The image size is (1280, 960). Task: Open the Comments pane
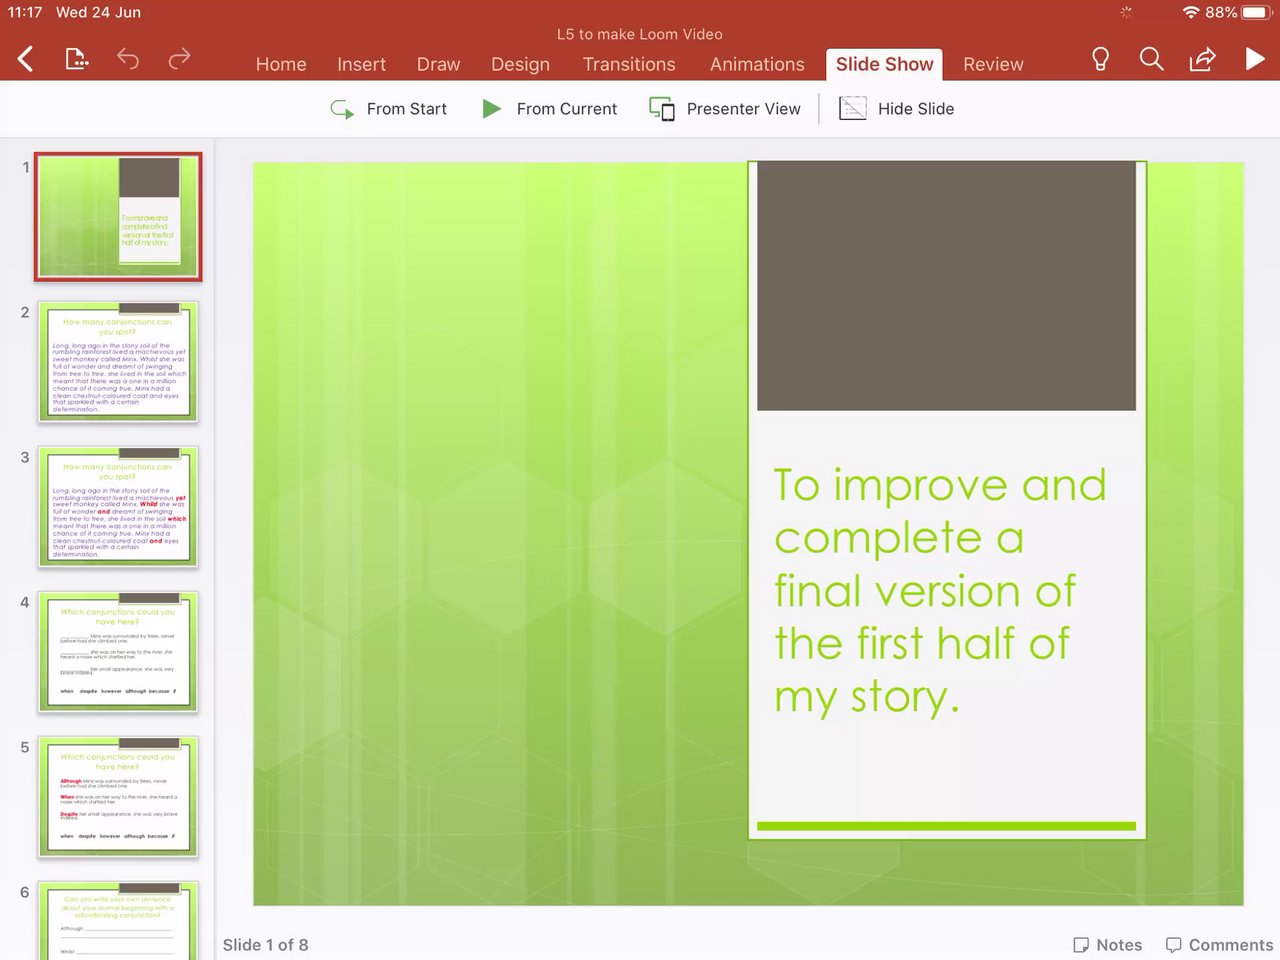point(1219,945)
